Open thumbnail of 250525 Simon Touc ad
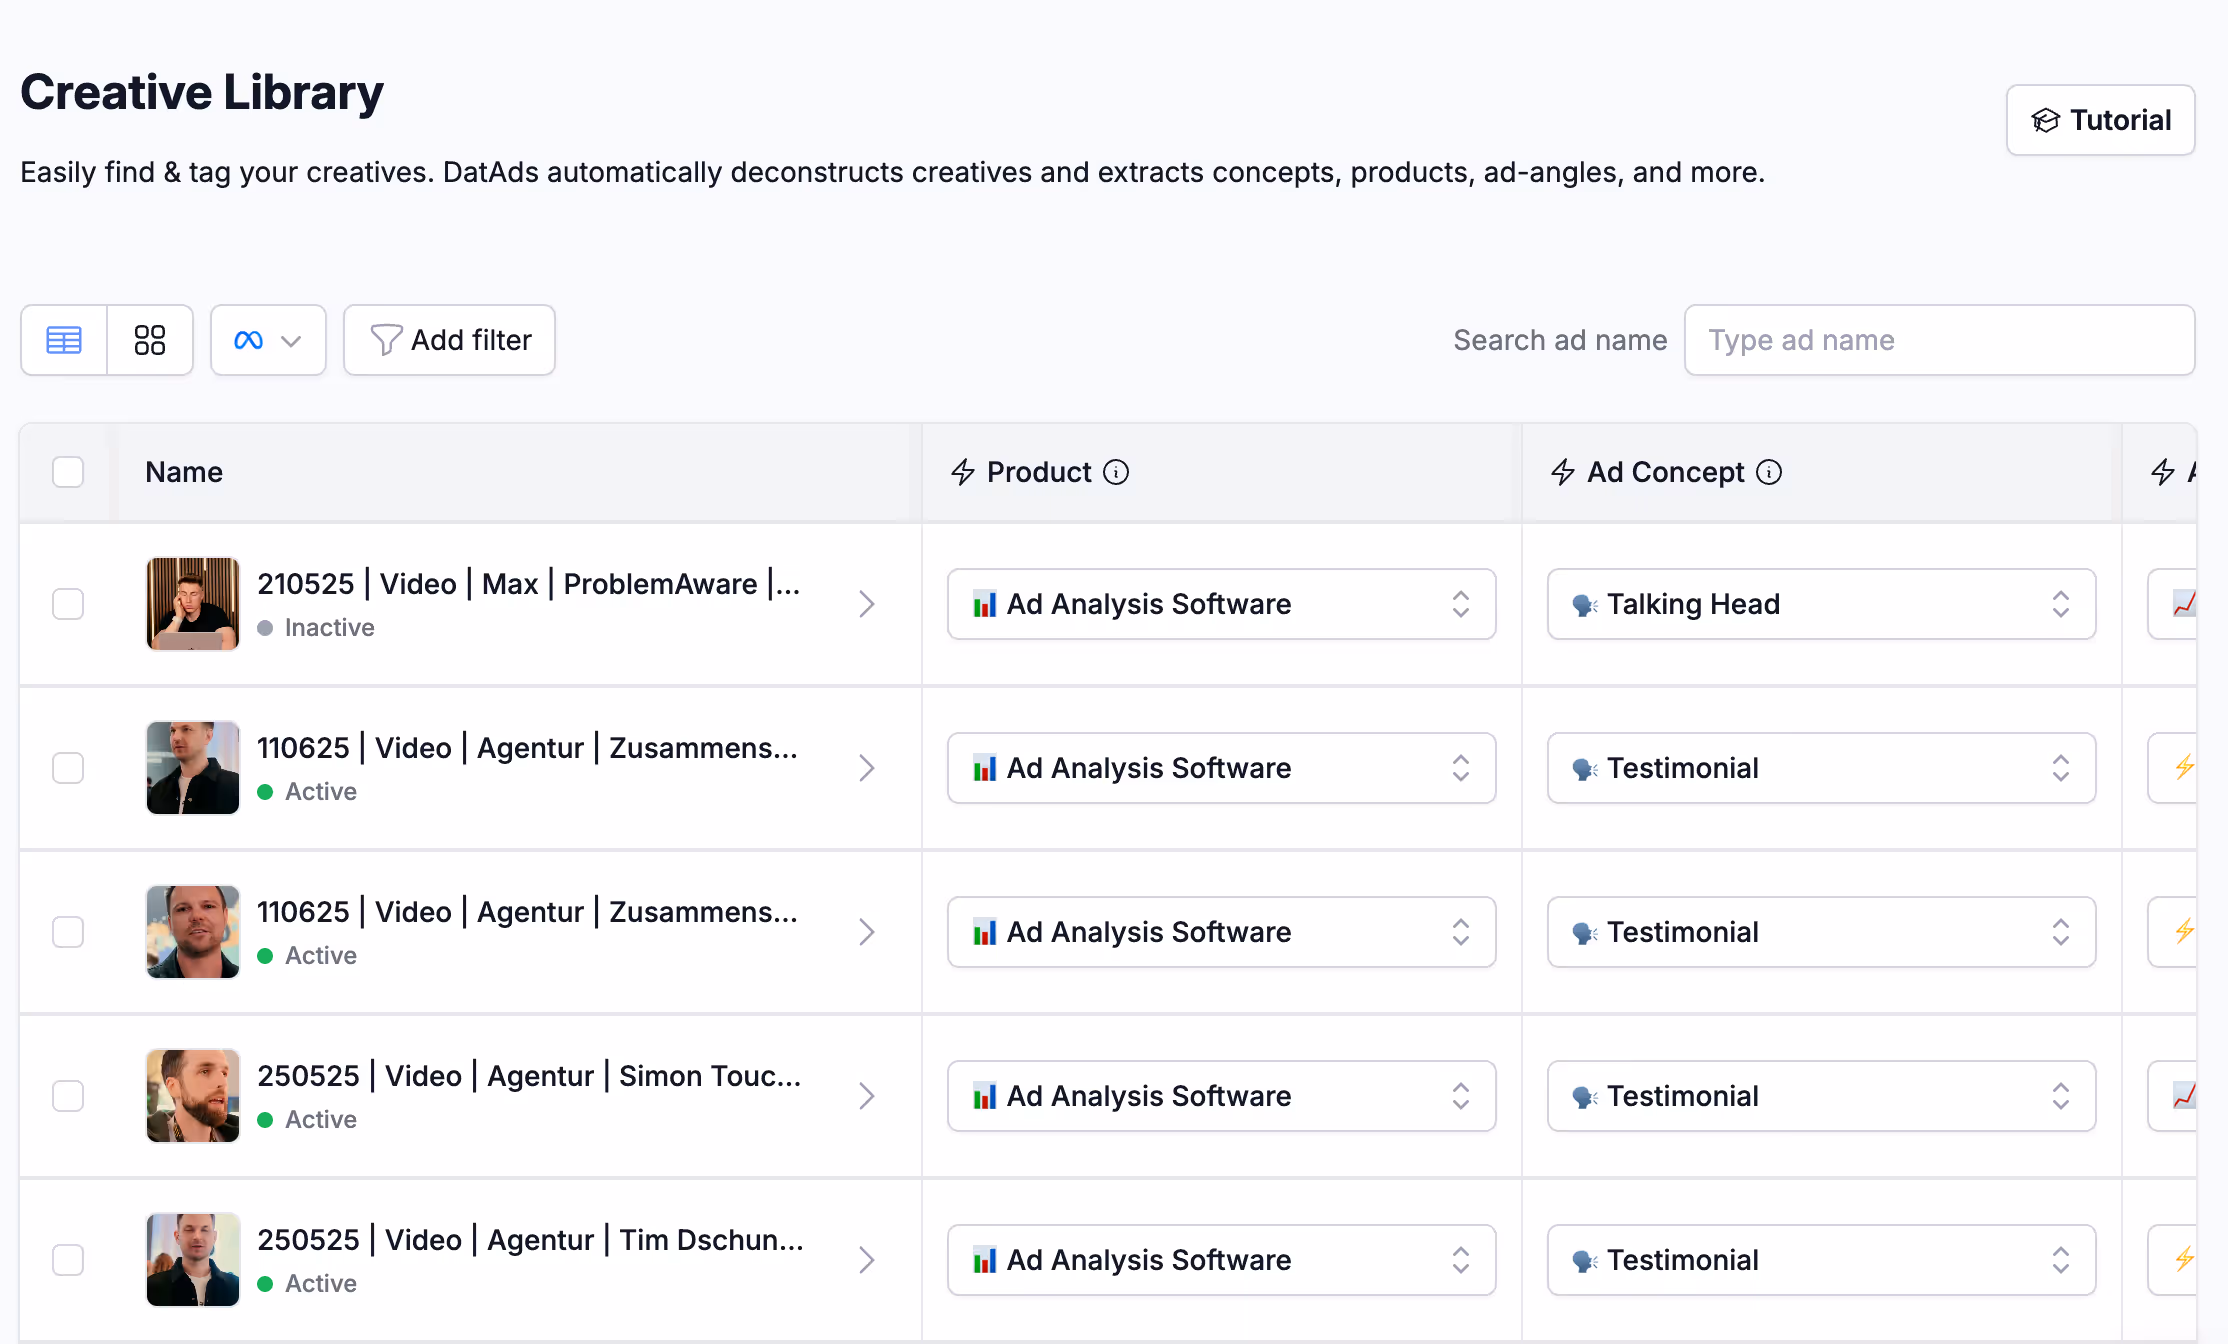The image size is (2228, 1344). tap(193, 1096)
